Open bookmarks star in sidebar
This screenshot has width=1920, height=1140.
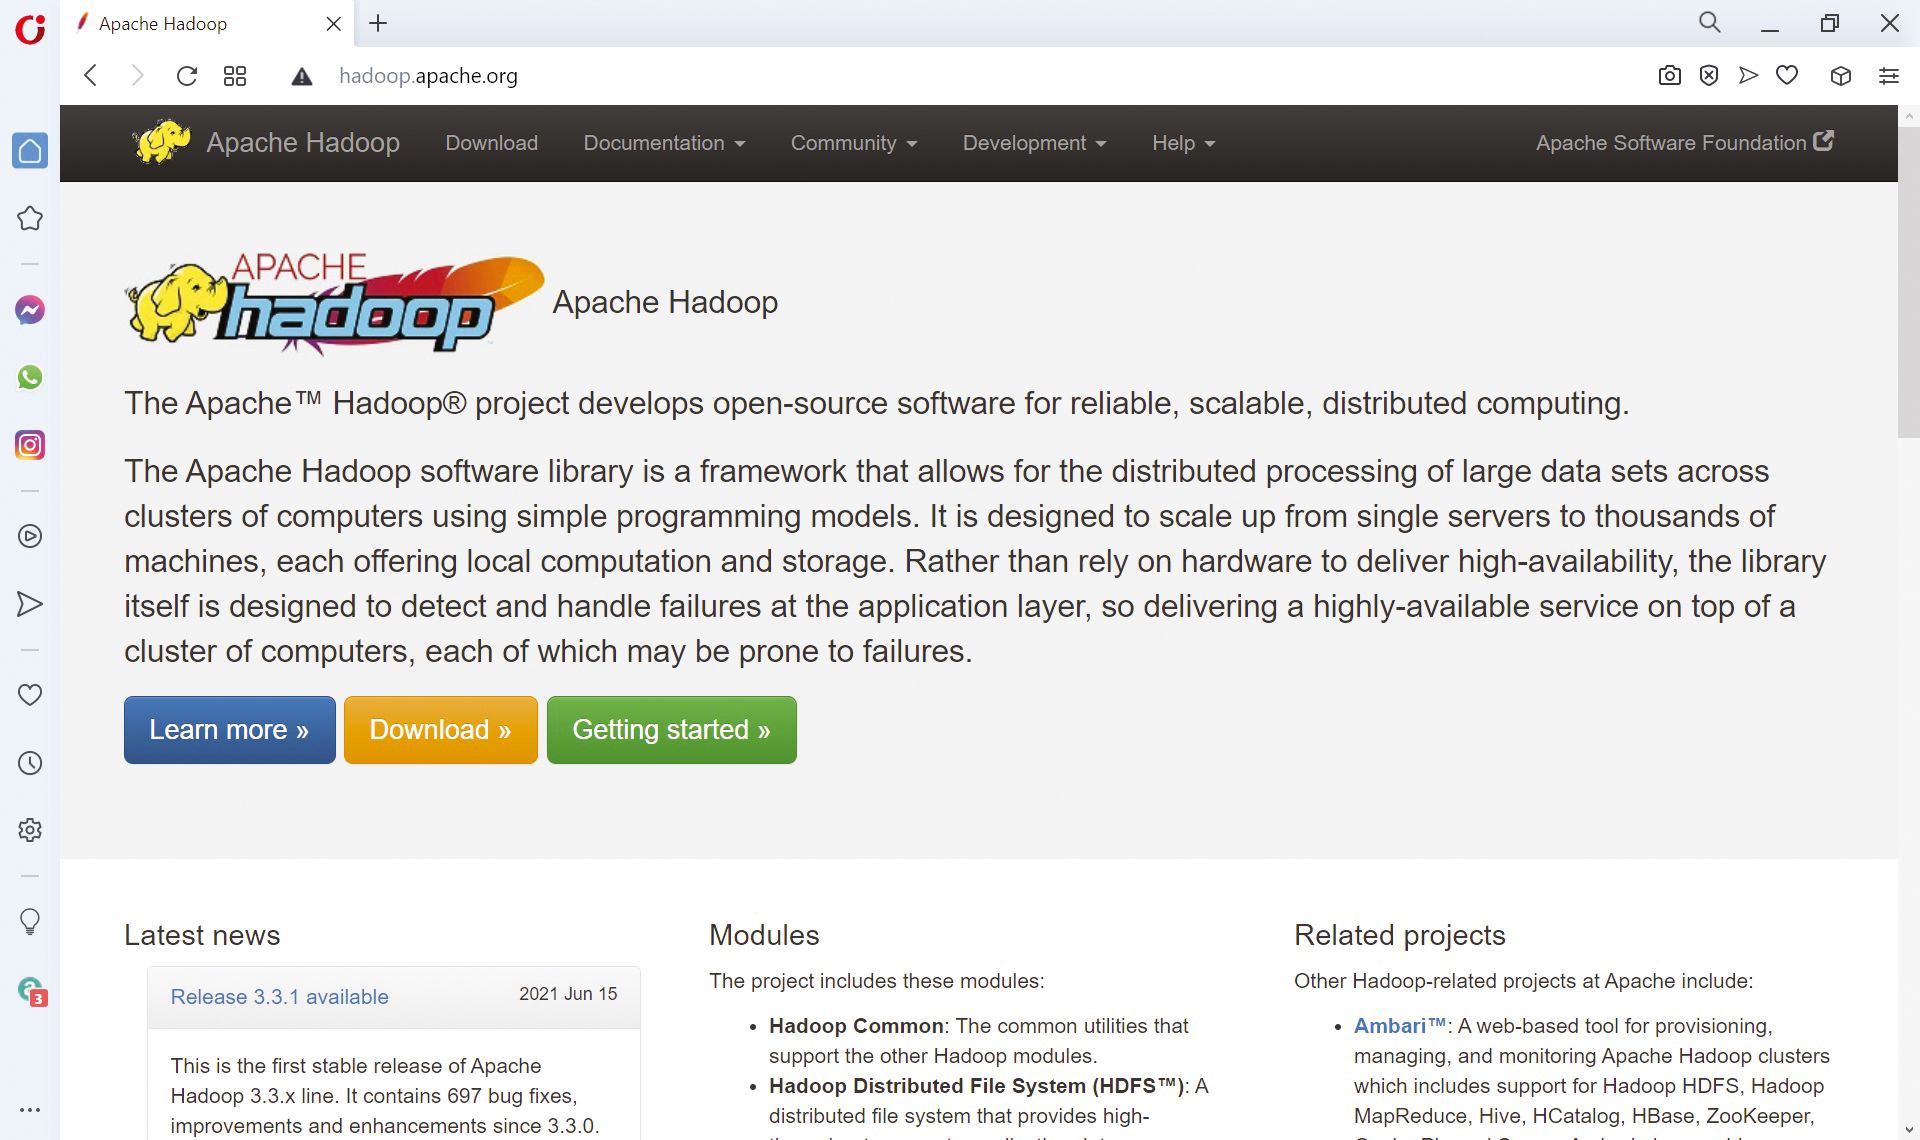click(x=30, y=218)
